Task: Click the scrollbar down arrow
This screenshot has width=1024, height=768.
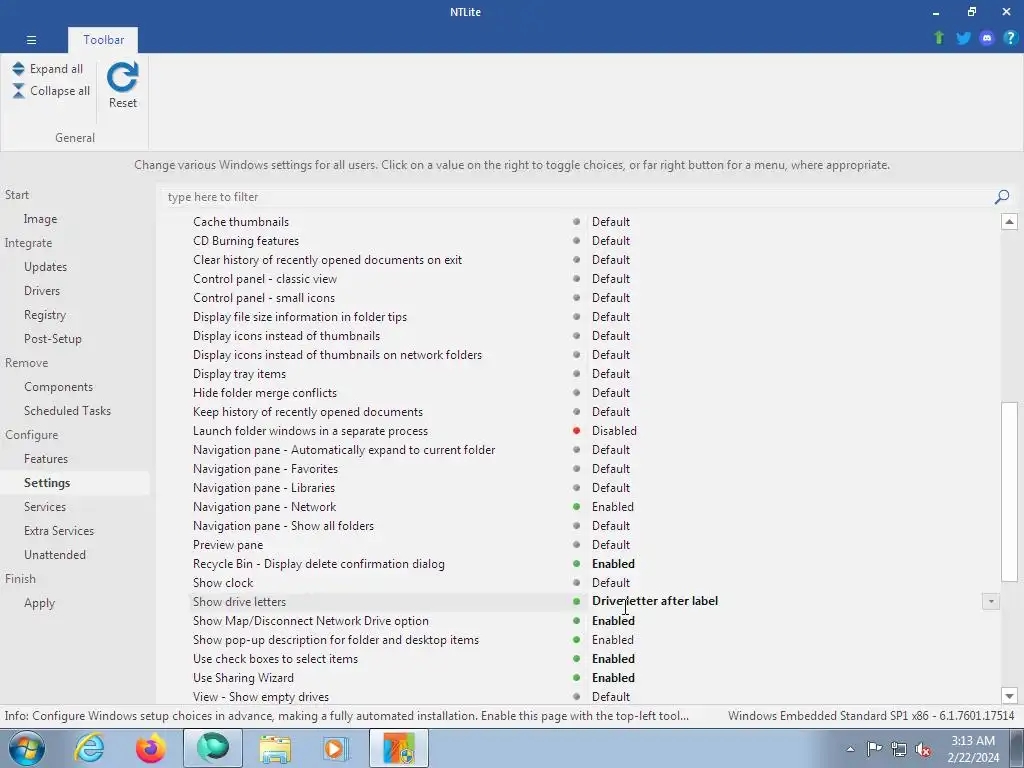Action: pyautogui.click(x=1009, y=696)
